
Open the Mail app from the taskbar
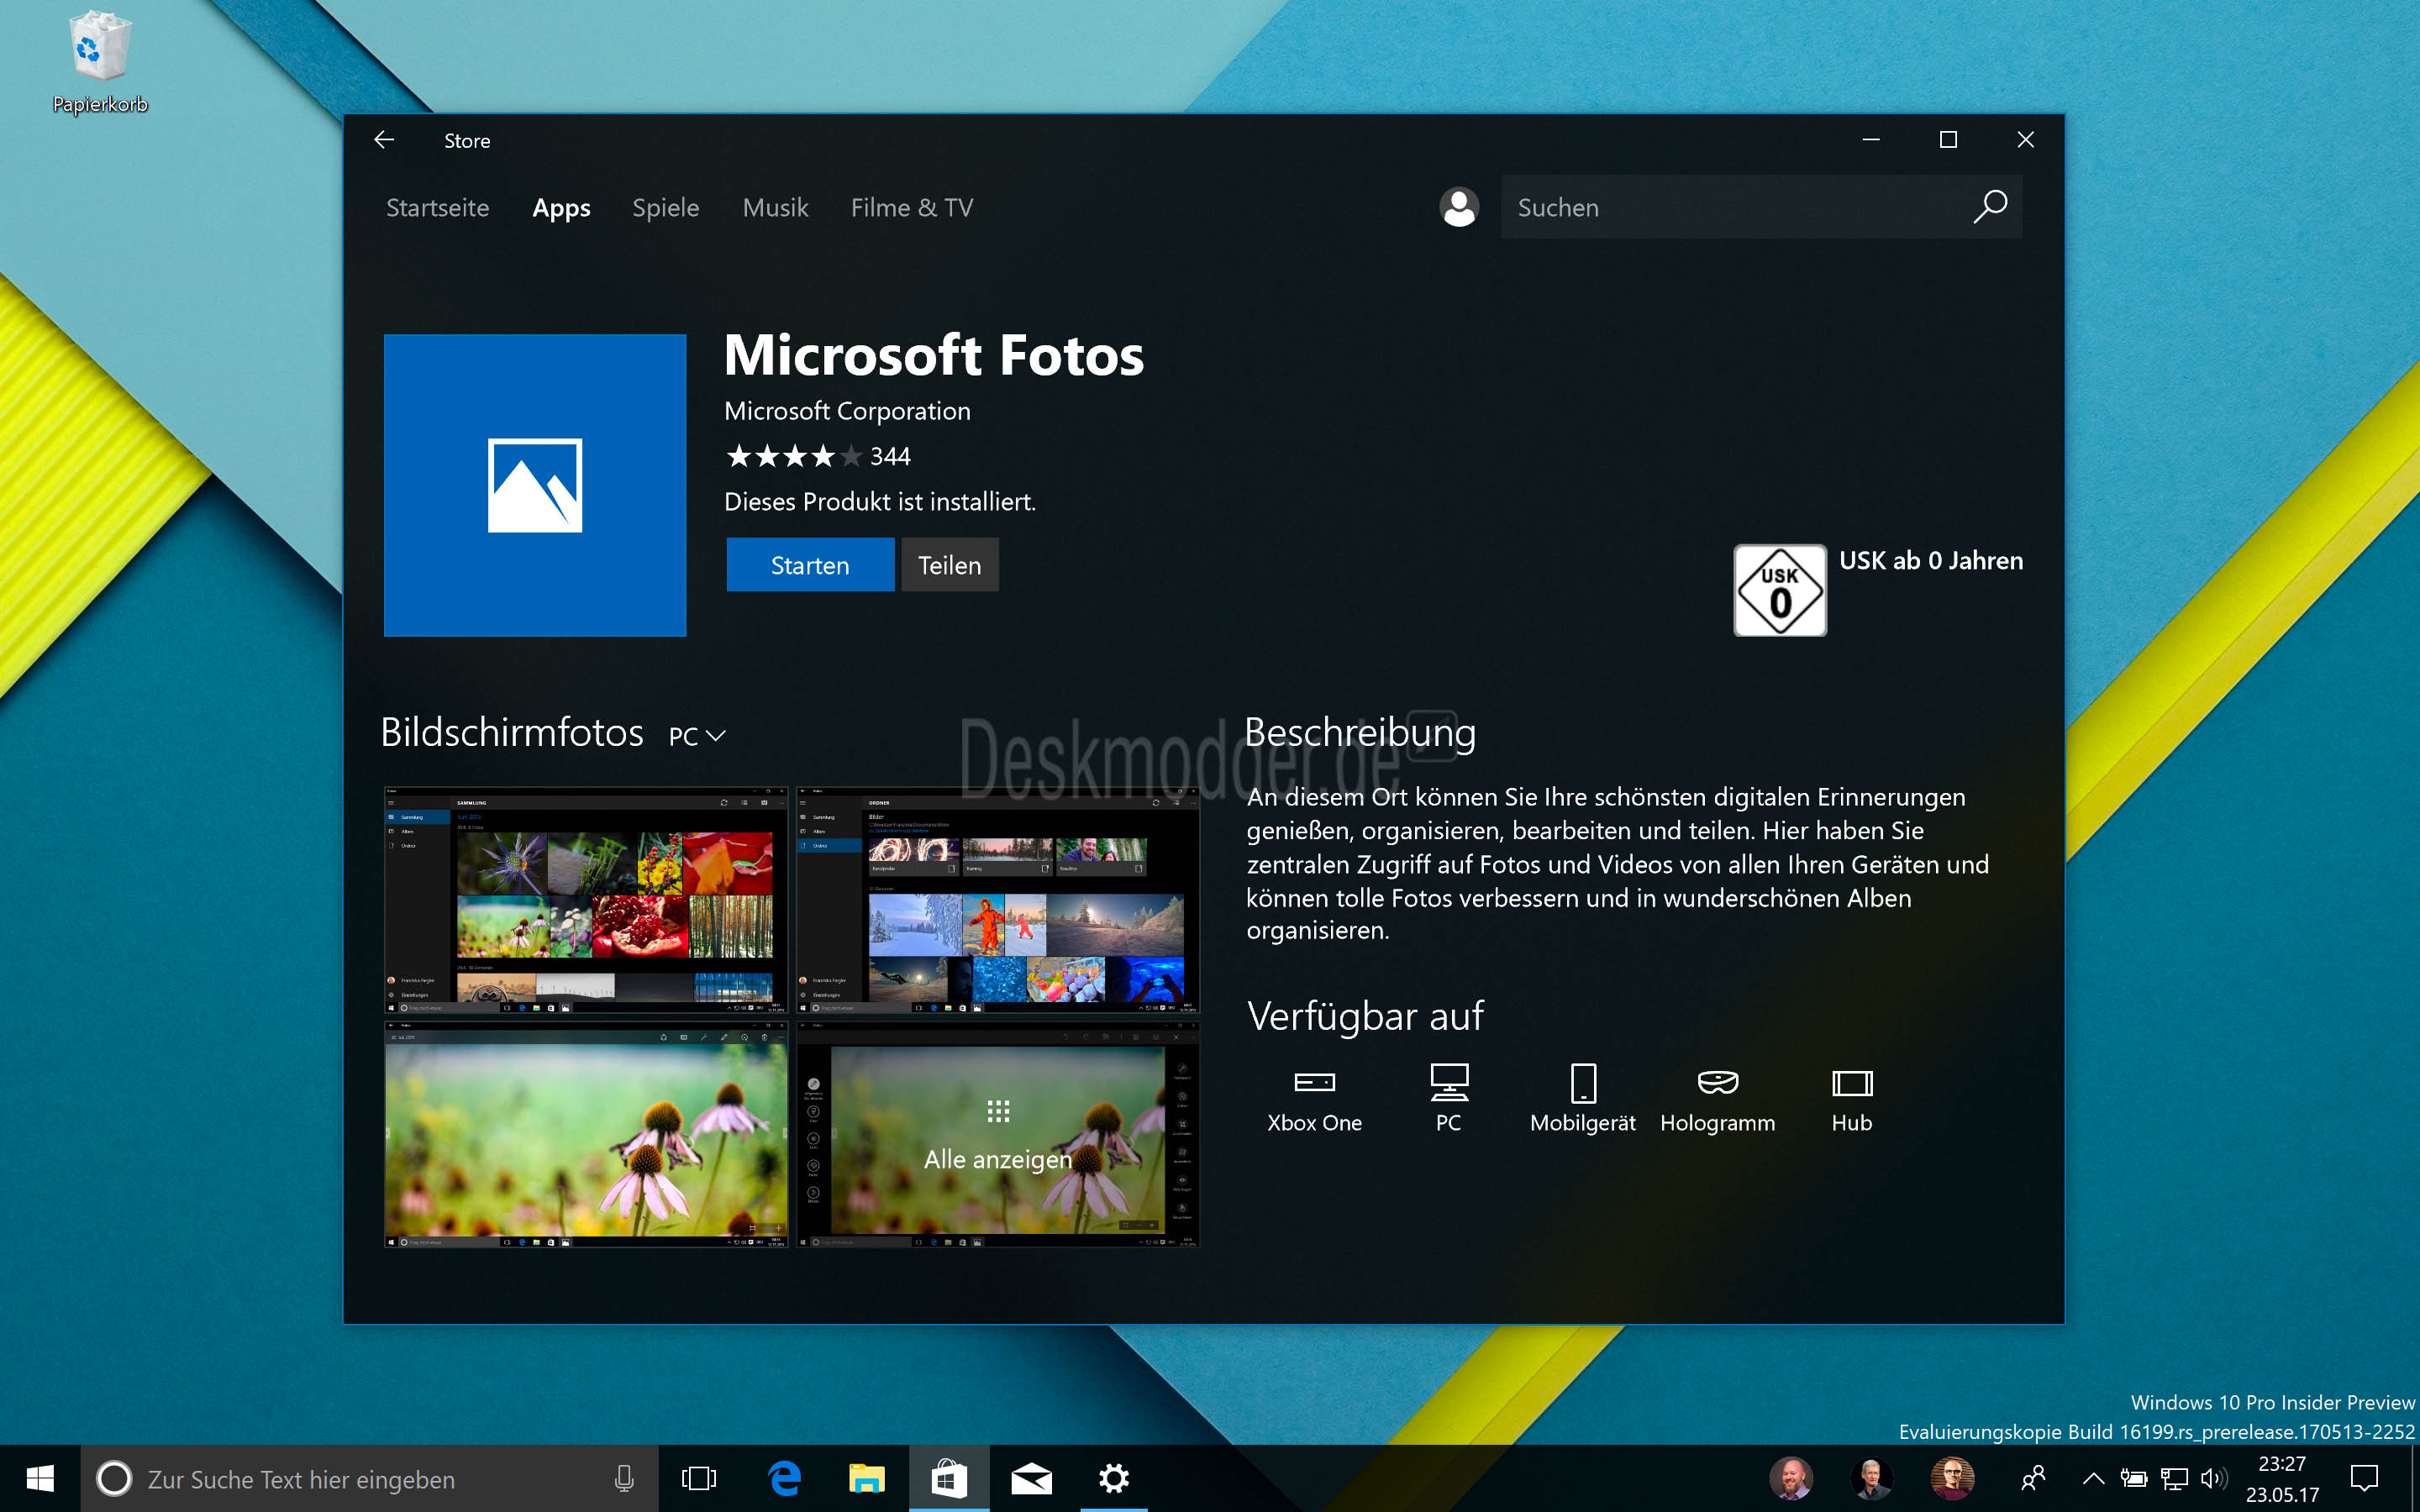(x=1031, y=1478)
